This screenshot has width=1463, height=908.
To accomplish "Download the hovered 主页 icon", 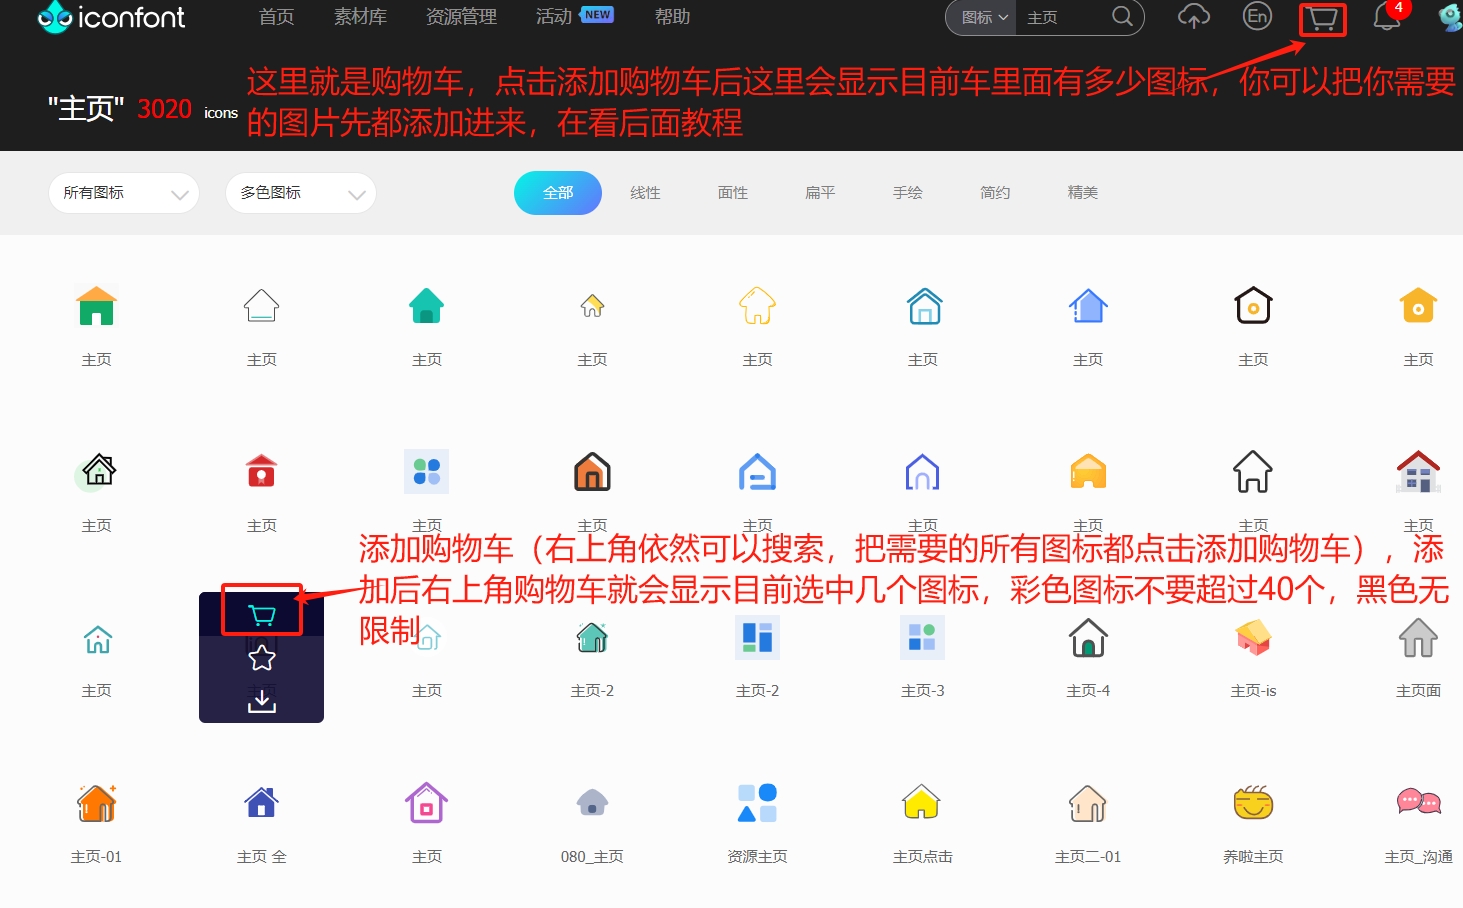I will (x=261, y=701).
